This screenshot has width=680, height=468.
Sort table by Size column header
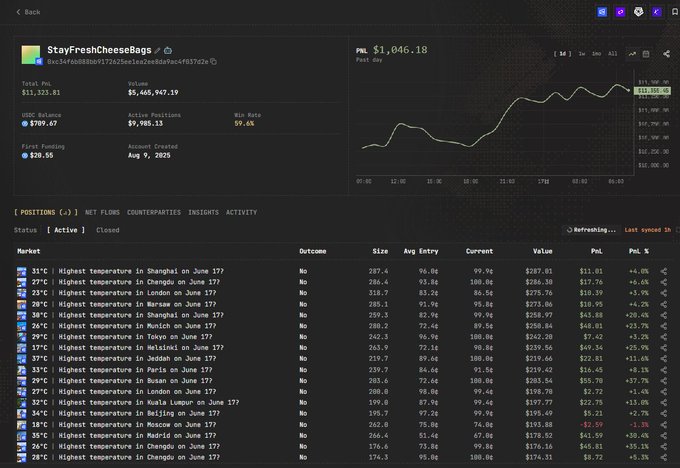pos(380,251)
